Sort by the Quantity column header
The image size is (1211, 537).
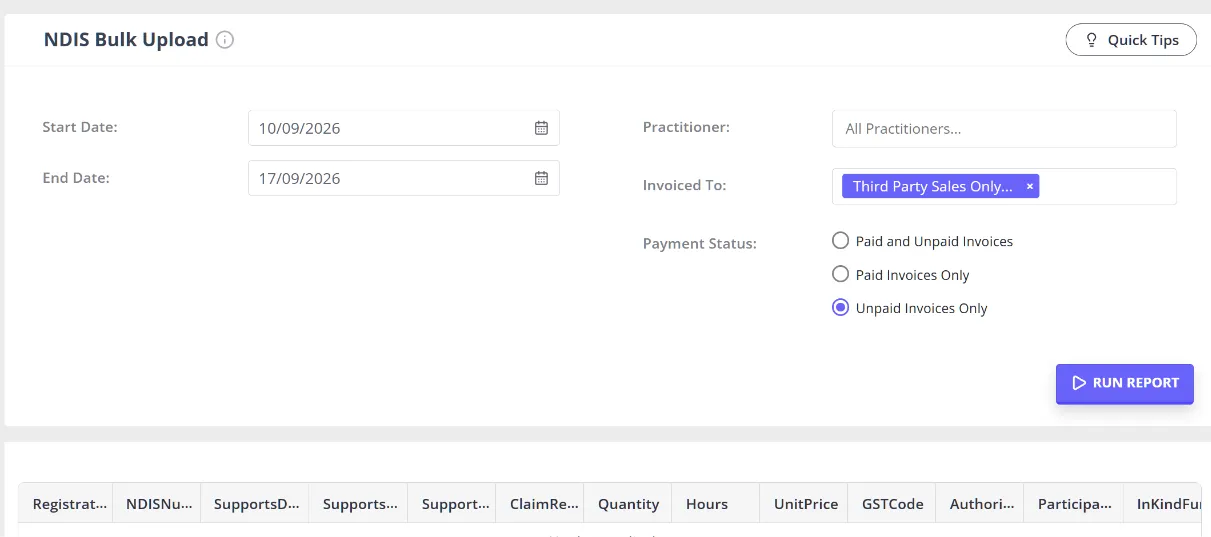pyautogui.click(x=628, y=504)
